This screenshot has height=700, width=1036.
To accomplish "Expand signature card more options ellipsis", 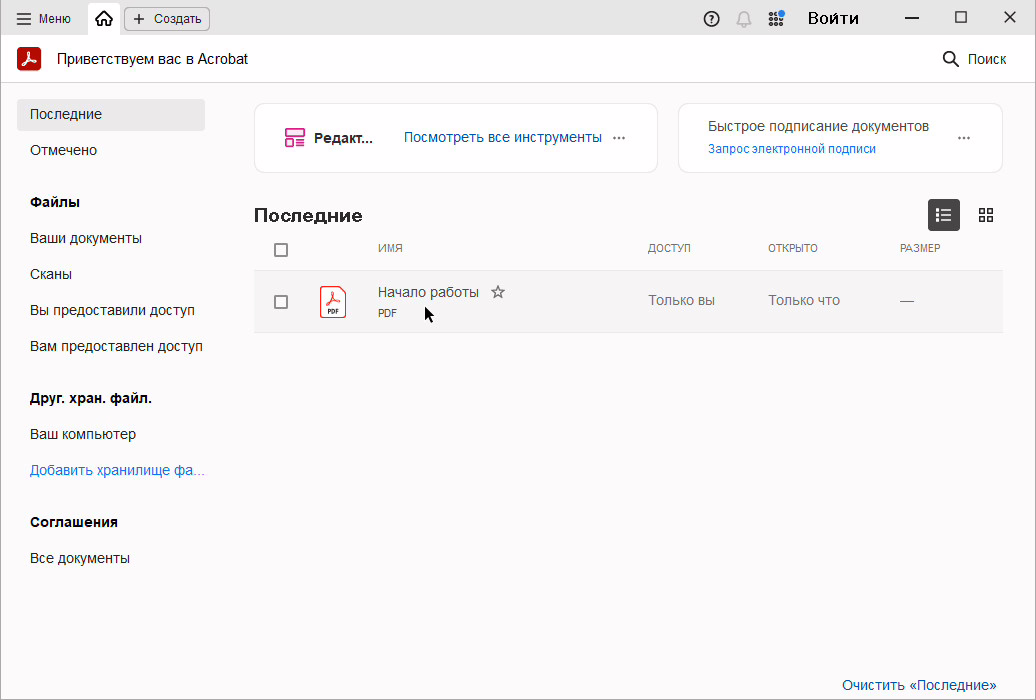I will coord(964,138).
